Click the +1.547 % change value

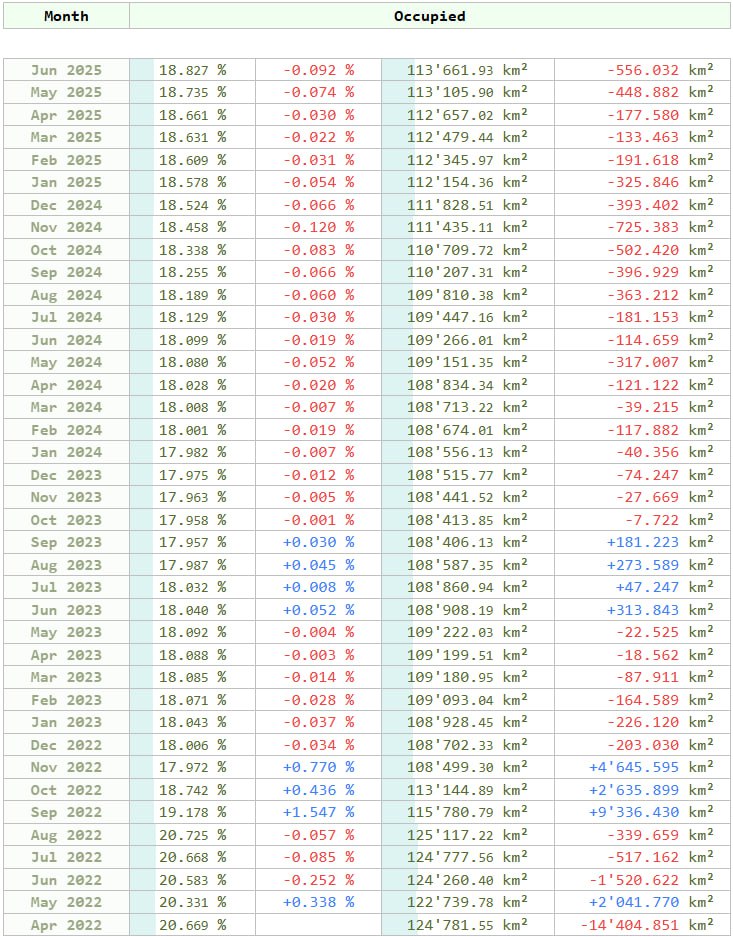coord(318,812)
